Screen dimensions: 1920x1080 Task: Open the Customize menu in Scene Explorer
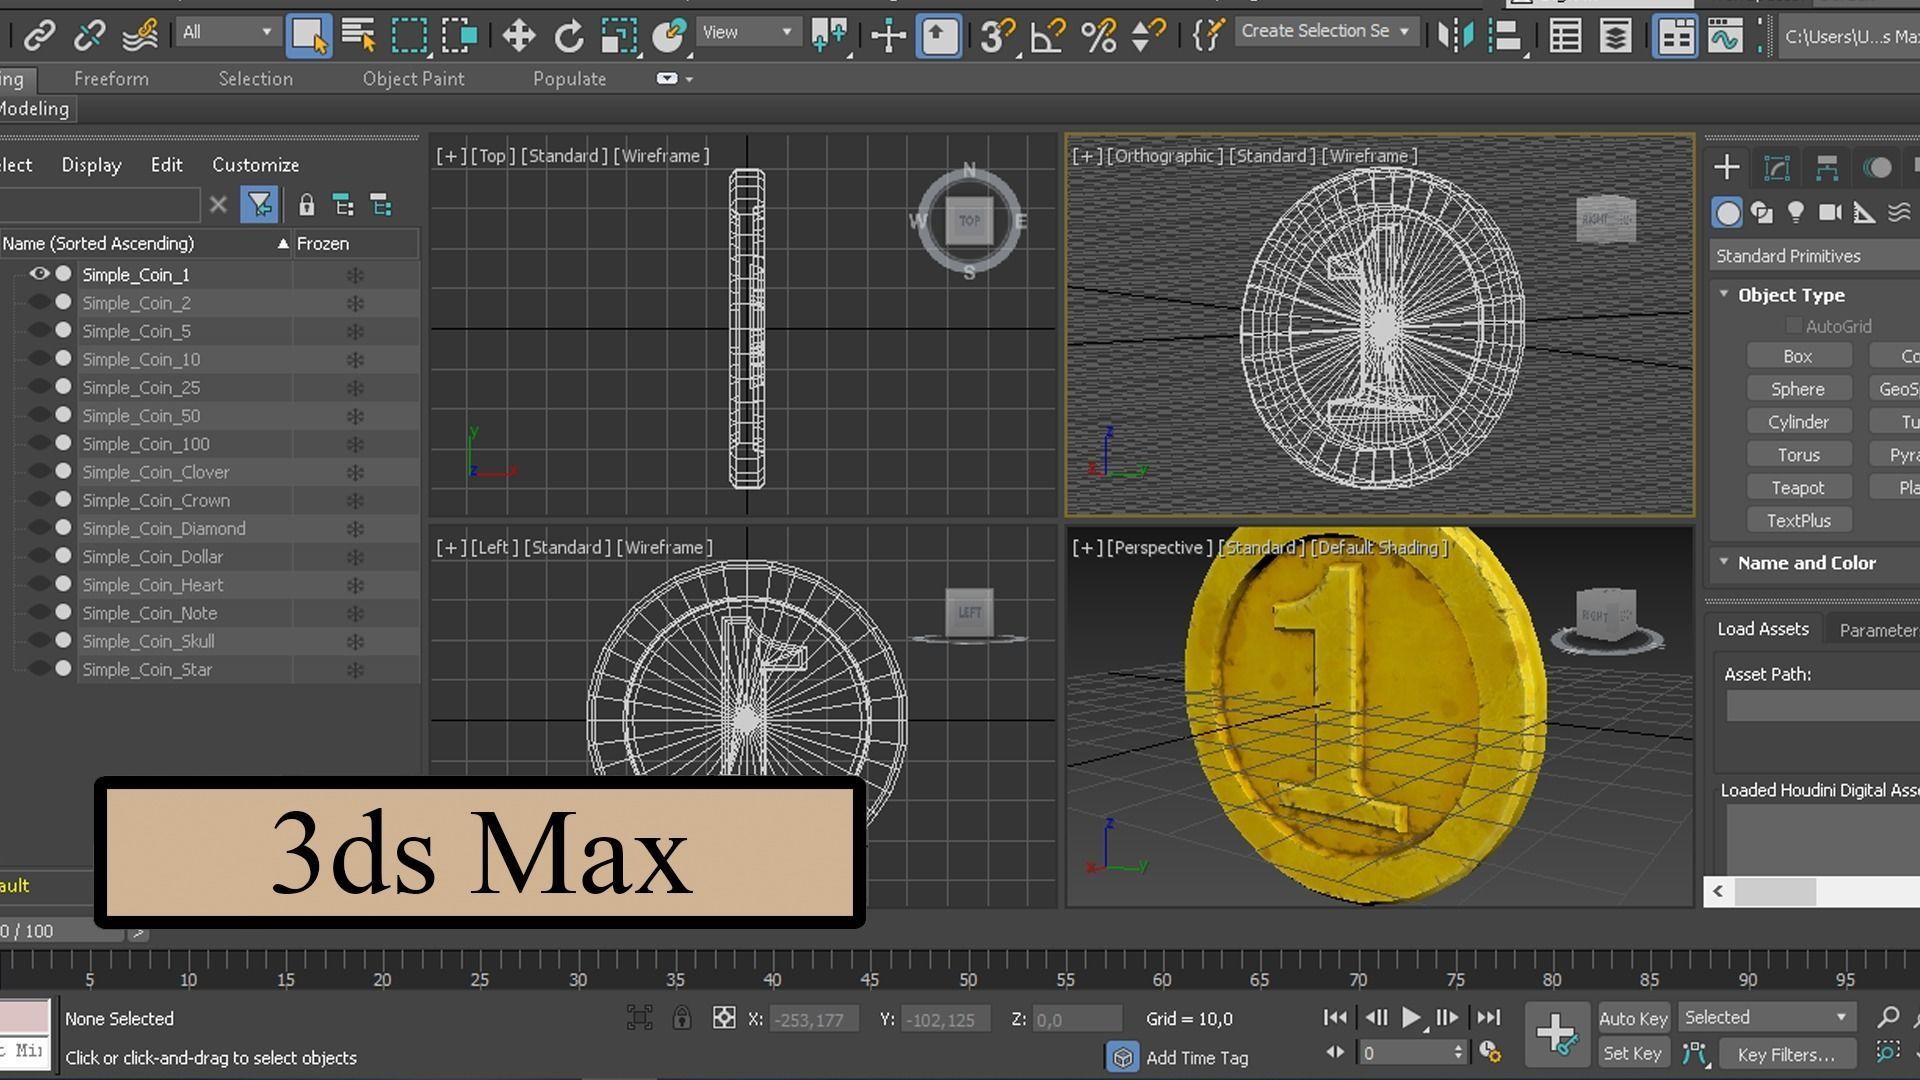coord(255,165)
